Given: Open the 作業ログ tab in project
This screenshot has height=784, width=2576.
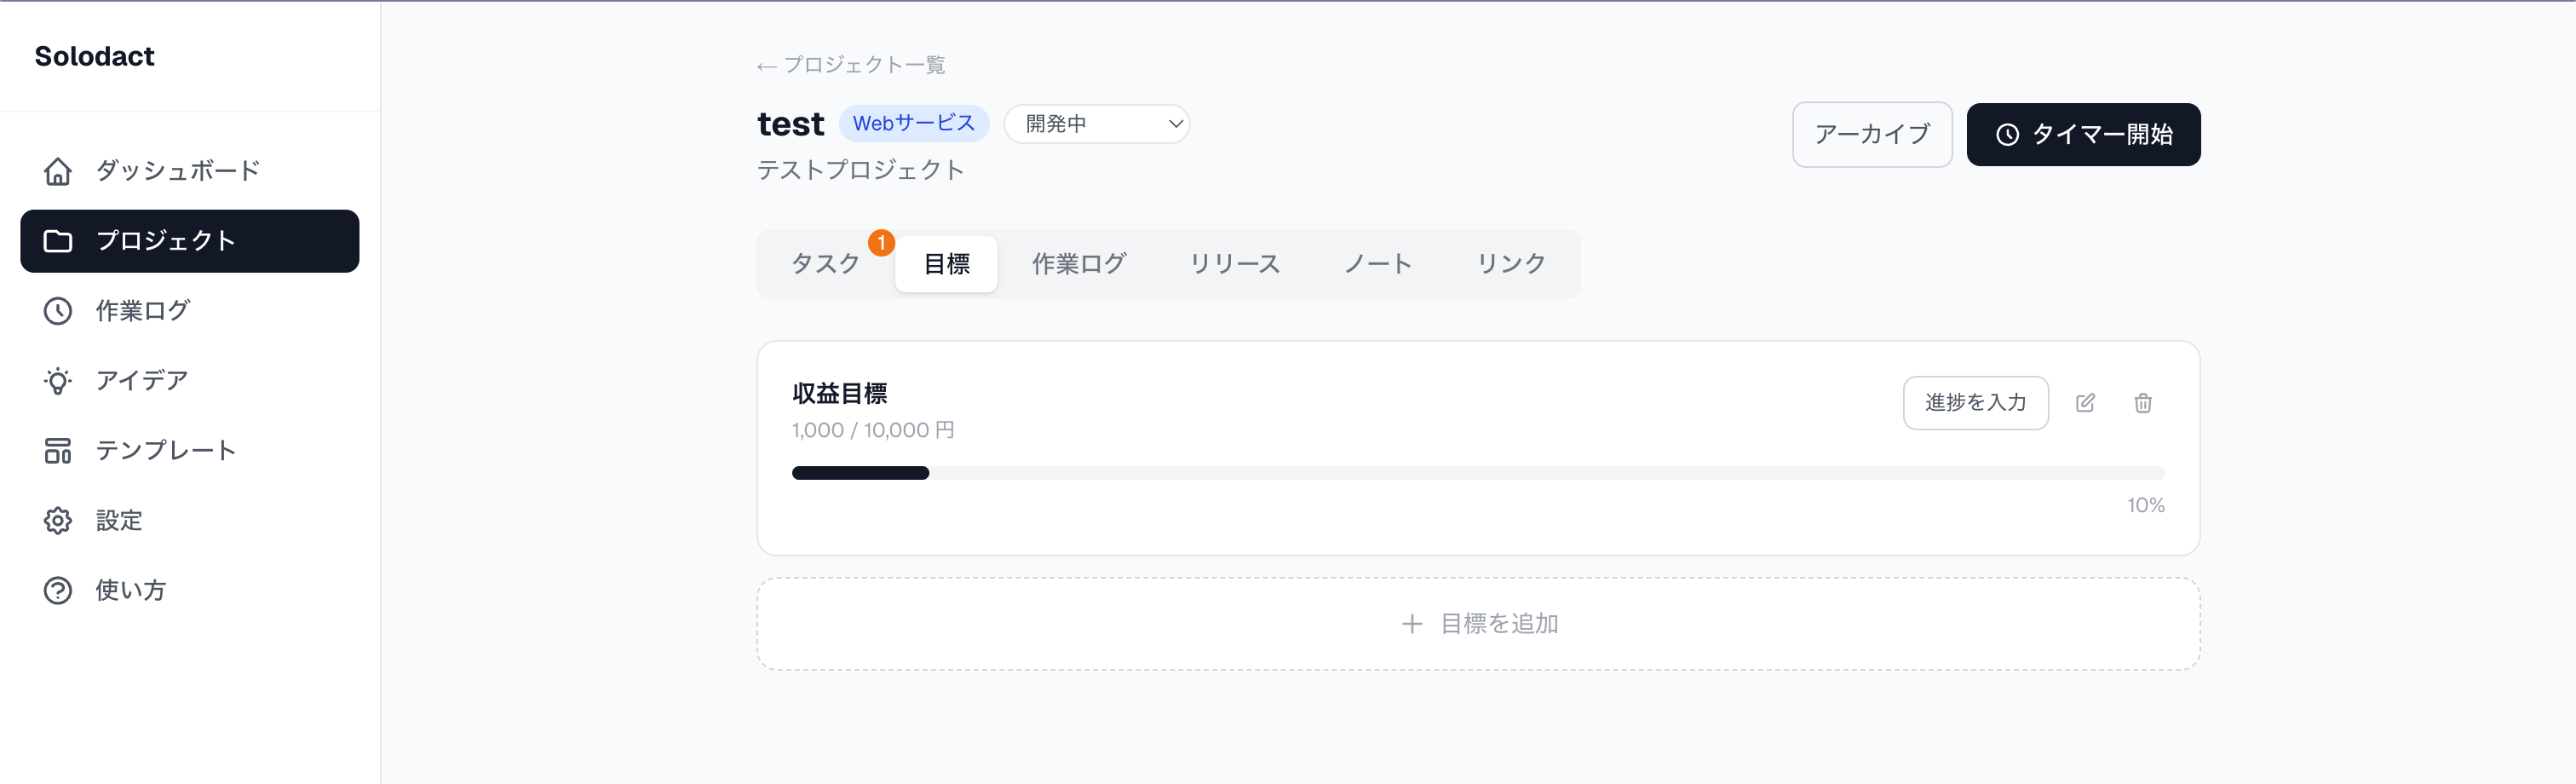Looking at the screenshot, I should coord(1079,264).
